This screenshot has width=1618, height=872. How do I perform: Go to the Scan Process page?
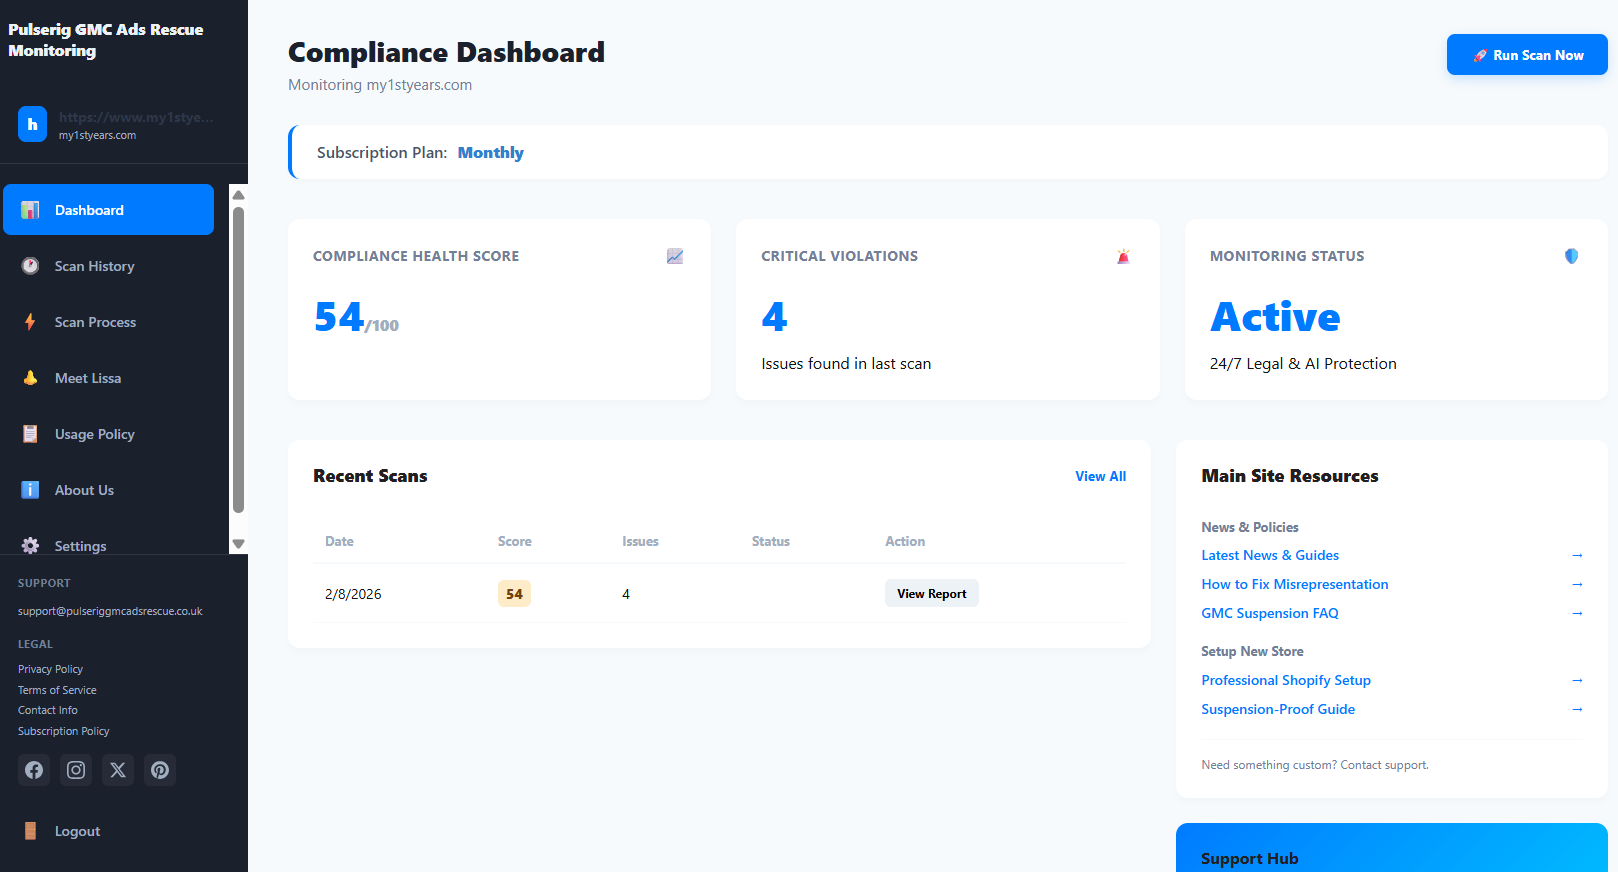pyautogui.click(x=95, y=322)
